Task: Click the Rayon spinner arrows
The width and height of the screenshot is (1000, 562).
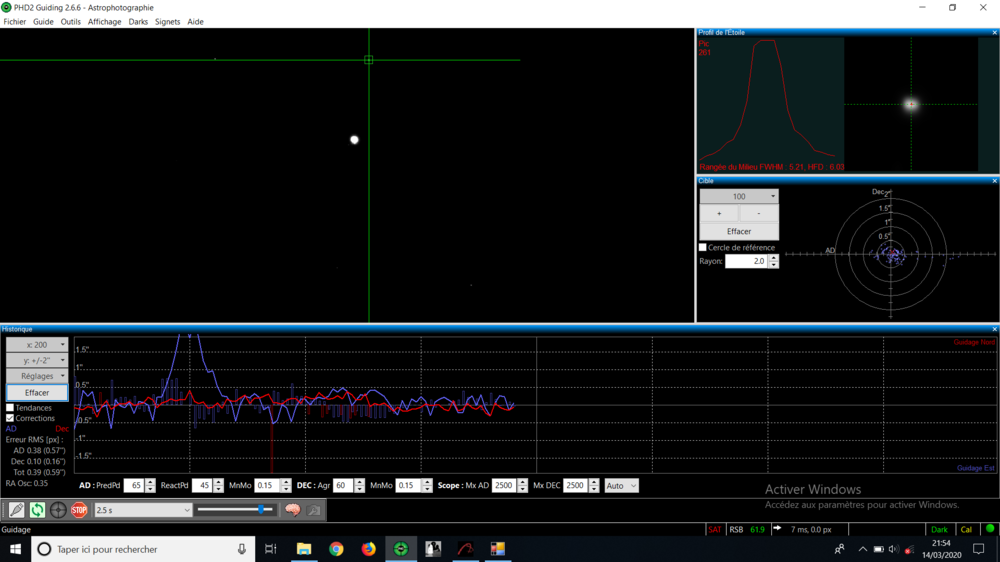Action: tap(774, 261)
